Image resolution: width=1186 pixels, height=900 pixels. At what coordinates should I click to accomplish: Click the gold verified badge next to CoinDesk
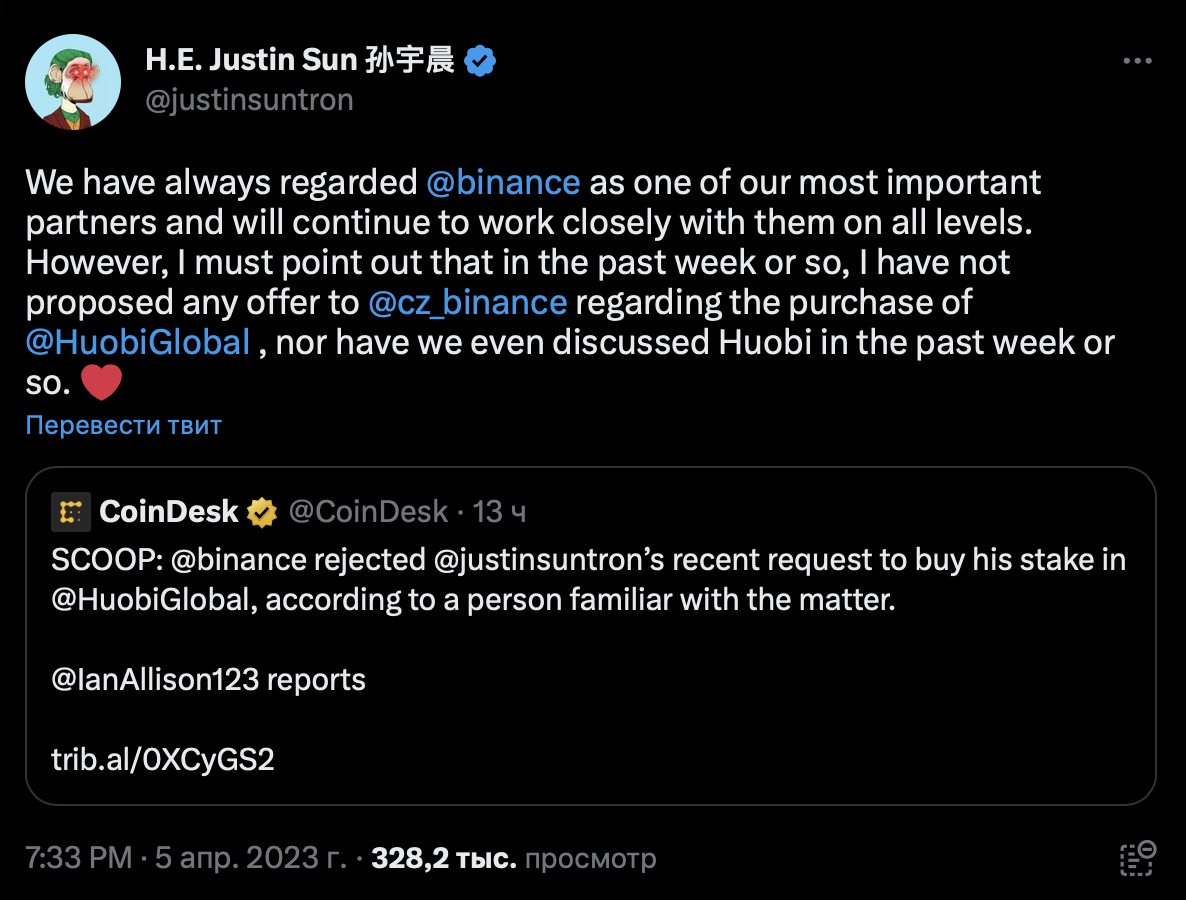[x=263, y=513]
